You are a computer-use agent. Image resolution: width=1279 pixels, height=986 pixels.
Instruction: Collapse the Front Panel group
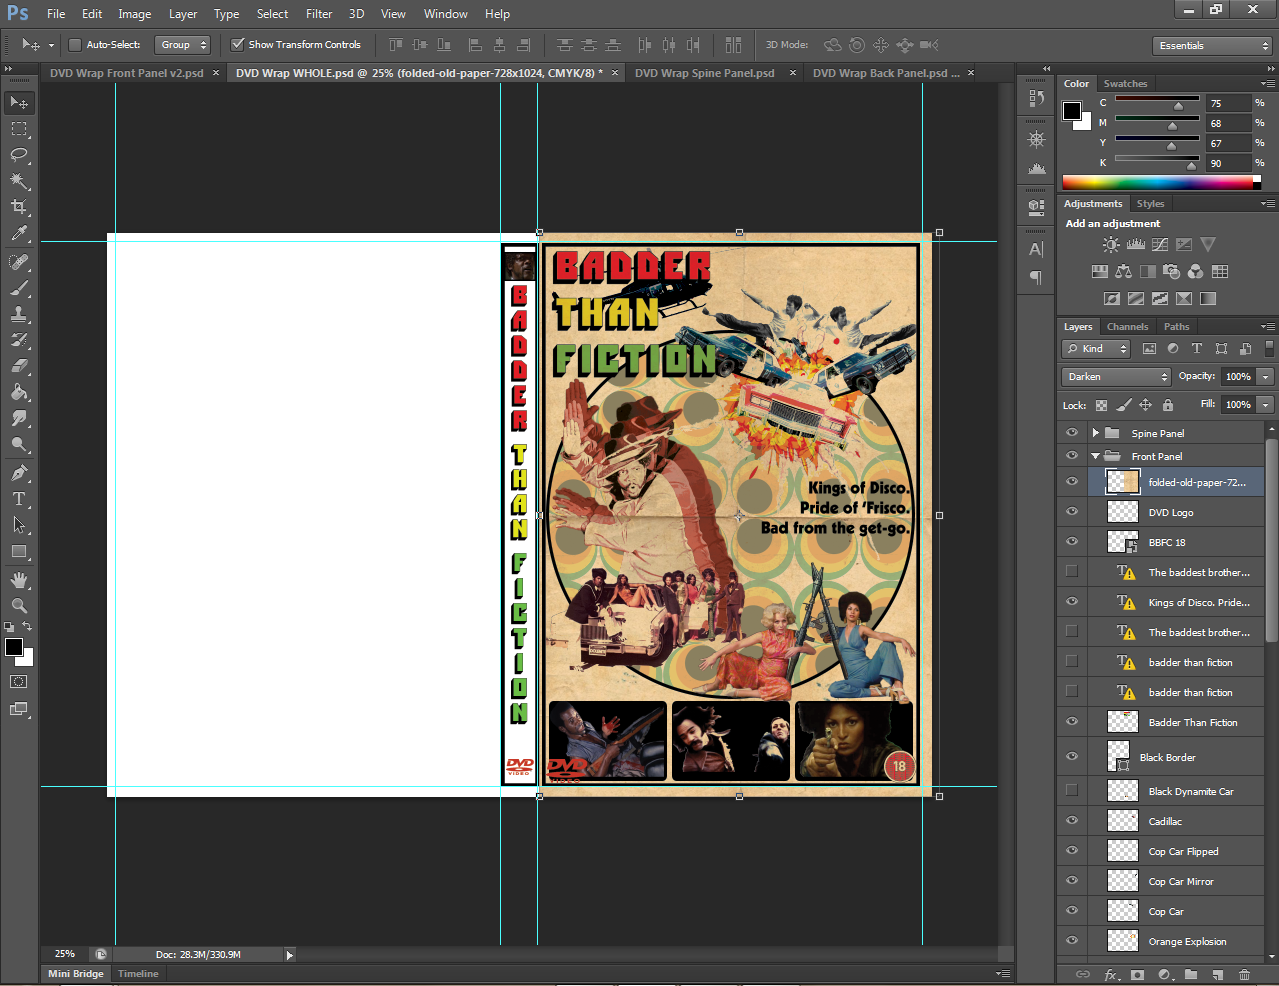click(x=1095, y=456)
